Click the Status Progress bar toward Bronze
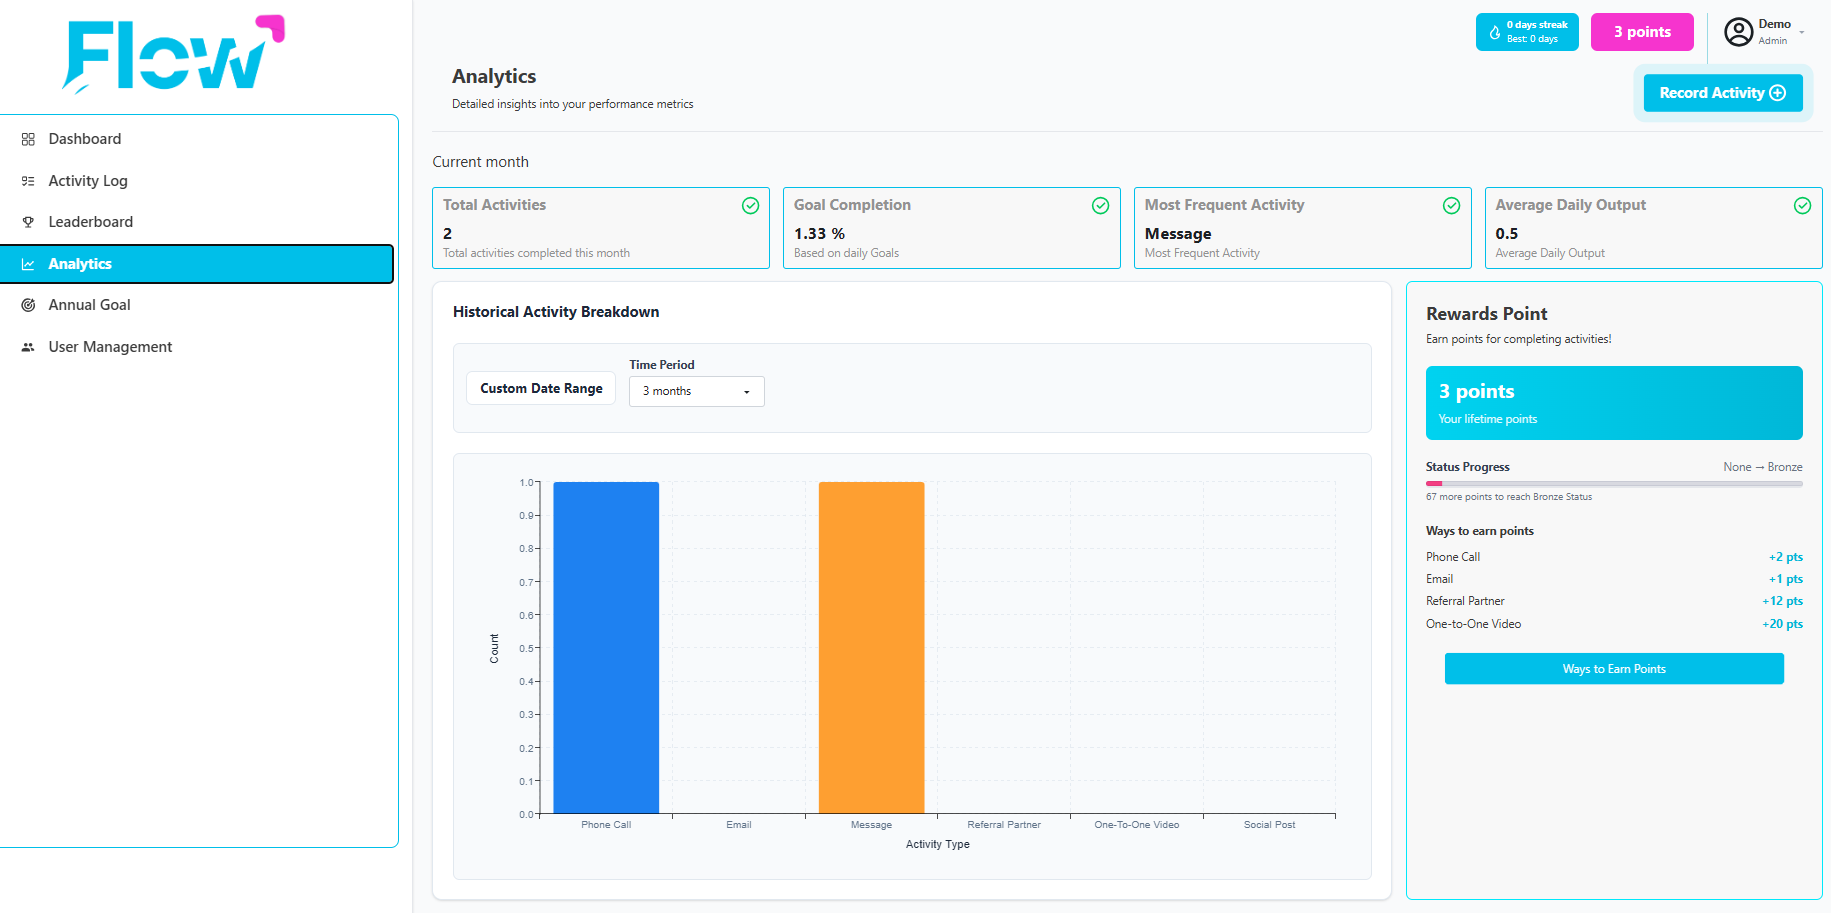The height and width of the screenshot is (913, 1831). pos(1614,484)
